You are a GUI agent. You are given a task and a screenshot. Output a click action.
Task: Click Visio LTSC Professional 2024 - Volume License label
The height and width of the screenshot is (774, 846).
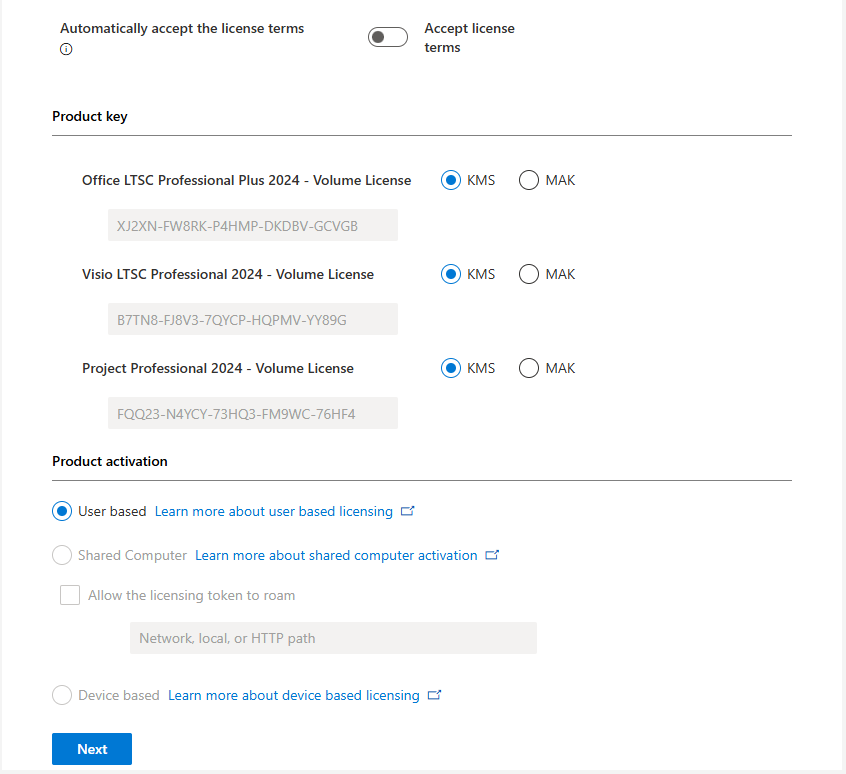(x=228, y=274)
